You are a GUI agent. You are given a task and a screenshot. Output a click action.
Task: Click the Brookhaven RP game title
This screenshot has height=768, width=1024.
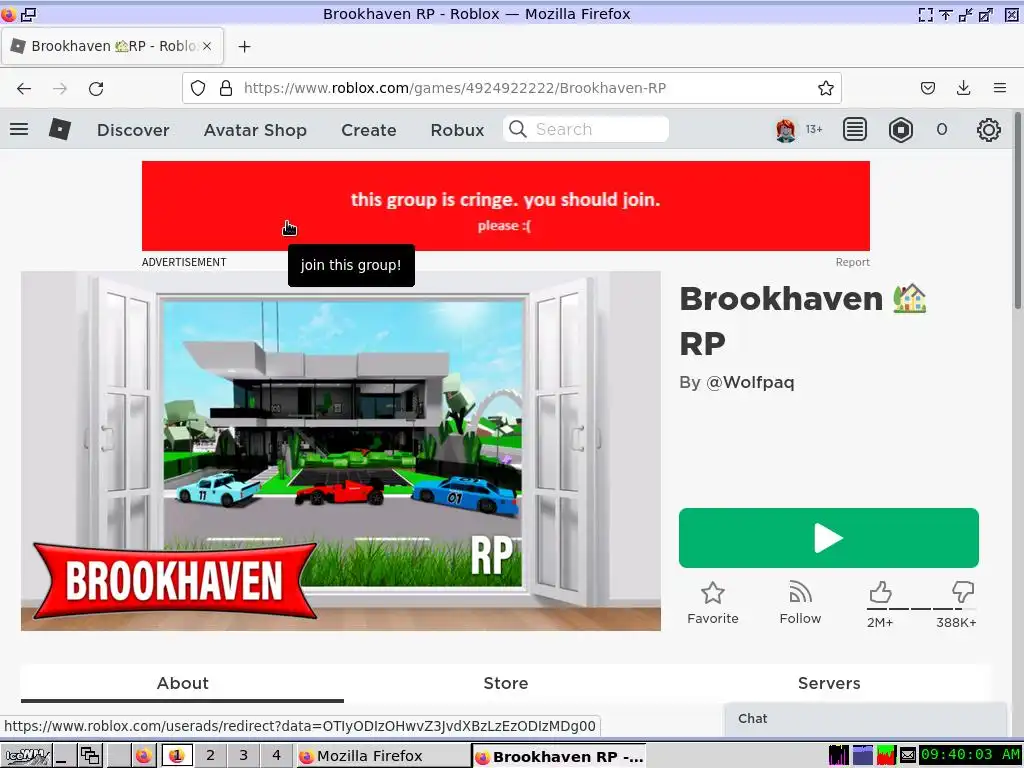pyautogui.click(x=803, y=321)
